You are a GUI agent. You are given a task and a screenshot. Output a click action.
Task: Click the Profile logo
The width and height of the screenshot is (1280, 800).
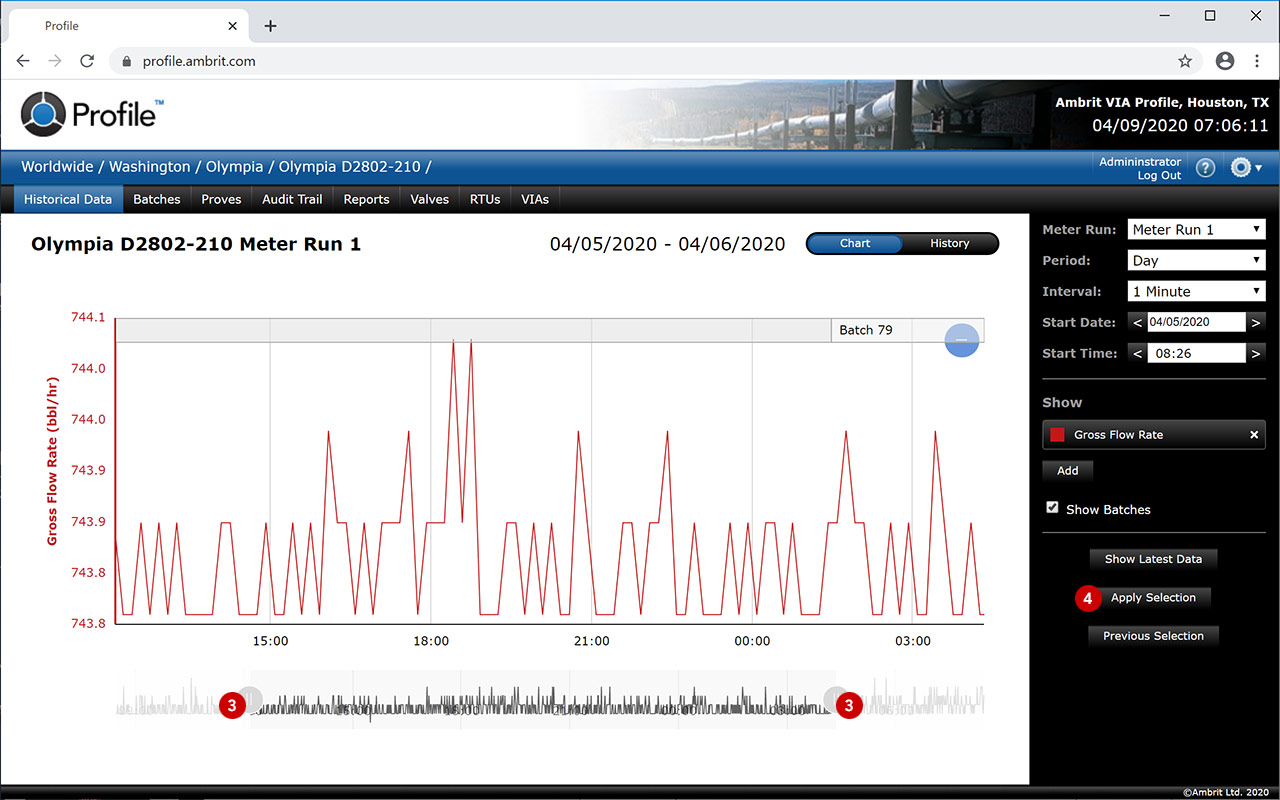[x=92, y=114]
